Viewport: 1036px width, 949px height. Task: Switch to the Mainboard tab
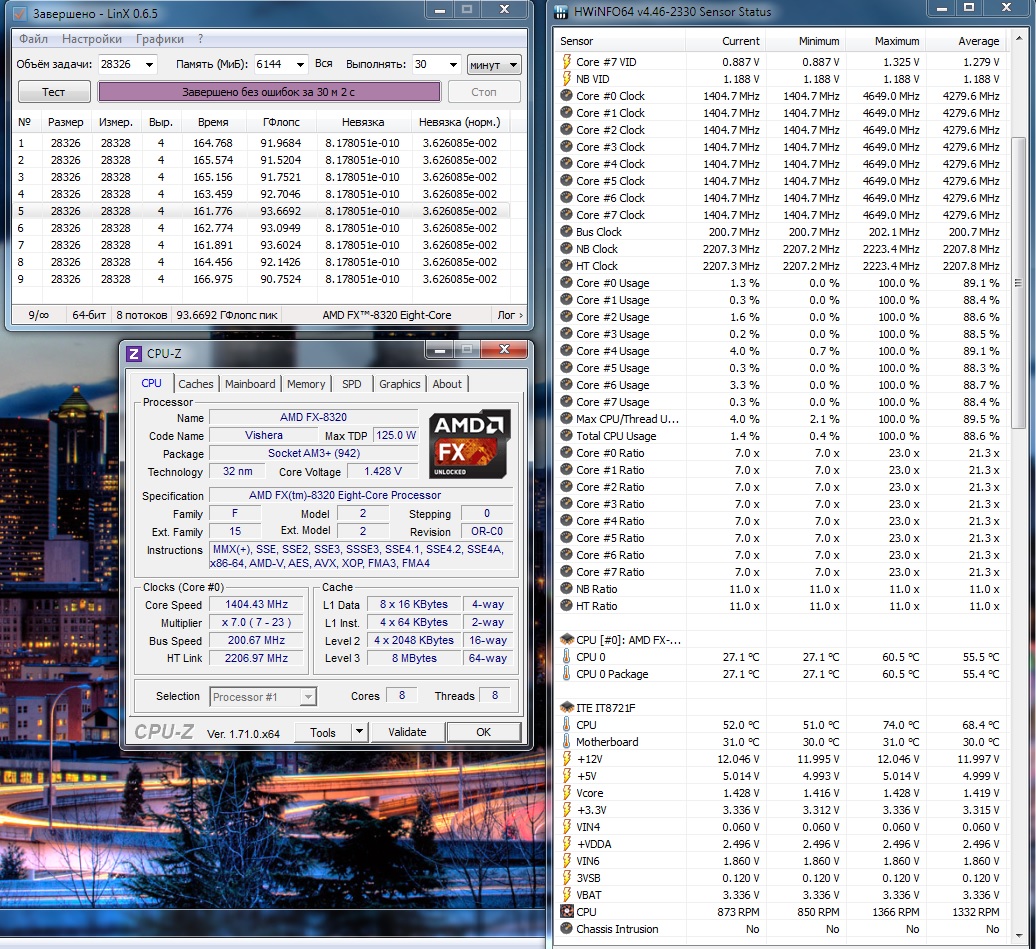[x=250, y=384]
